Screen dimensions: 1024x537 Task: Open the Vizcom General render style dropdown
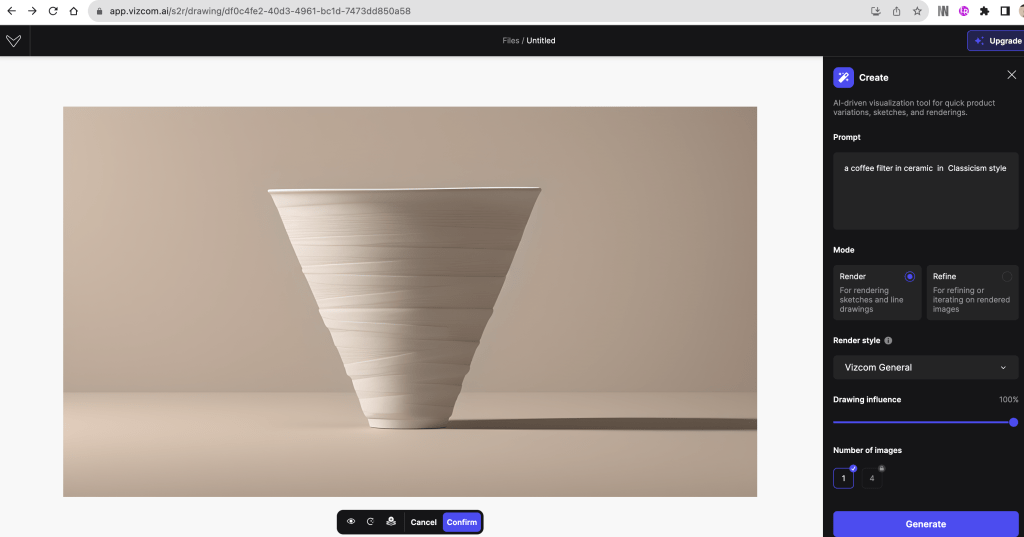pyautogui.click(x=925, y=367)
